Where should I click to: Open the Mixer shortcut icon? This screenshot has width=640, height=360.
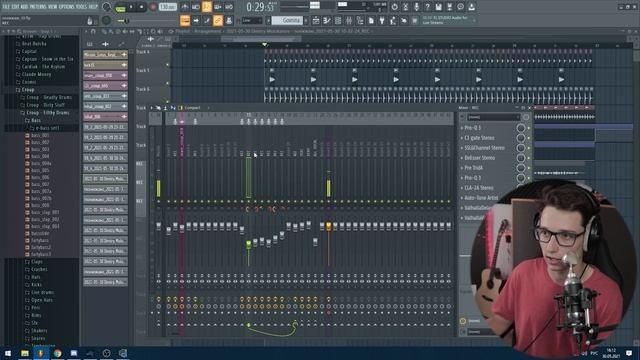click(349, 20)
